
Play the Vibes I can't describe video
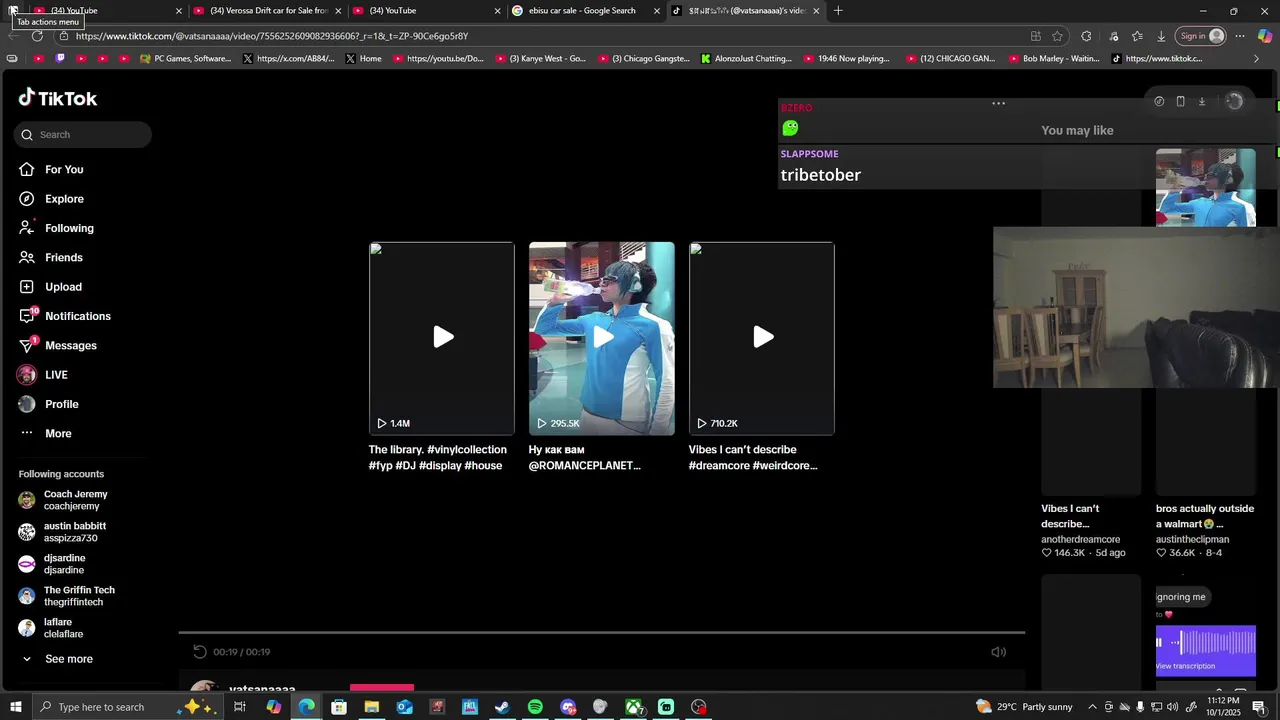click(762, 338)
